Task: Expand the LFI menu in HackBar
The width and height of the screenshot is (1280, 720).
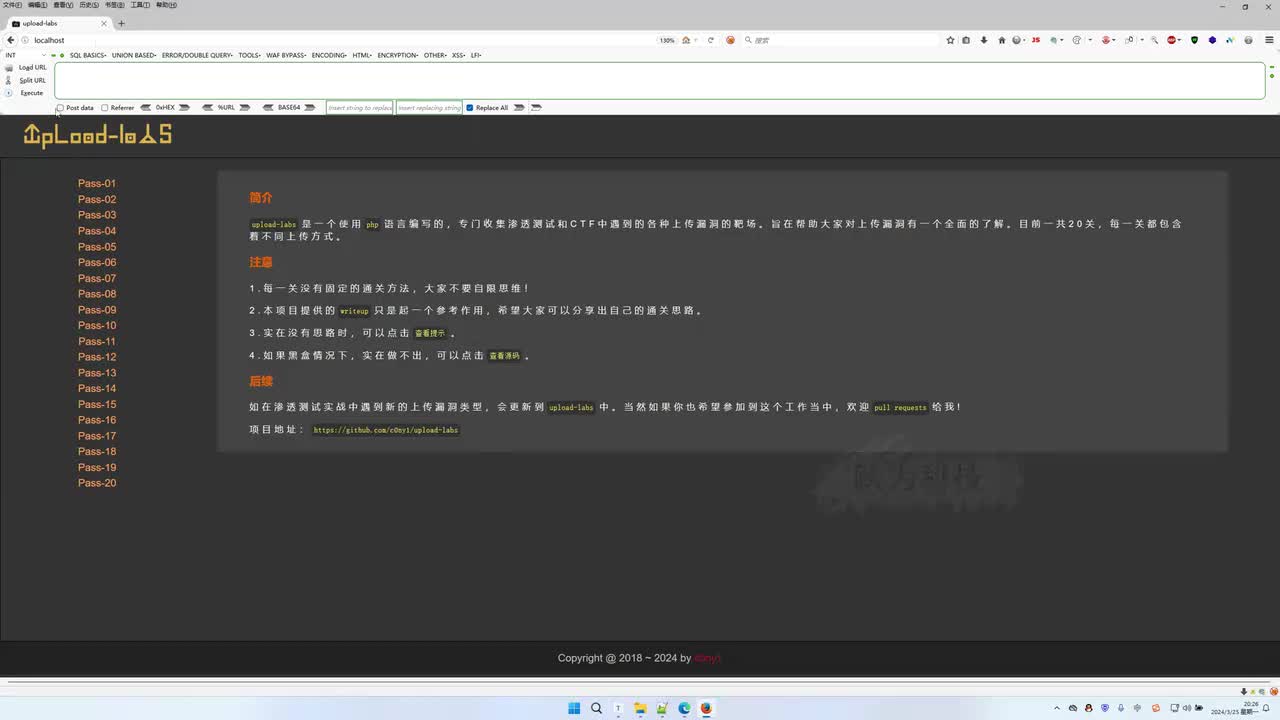Action: click(x=476, y=55)
